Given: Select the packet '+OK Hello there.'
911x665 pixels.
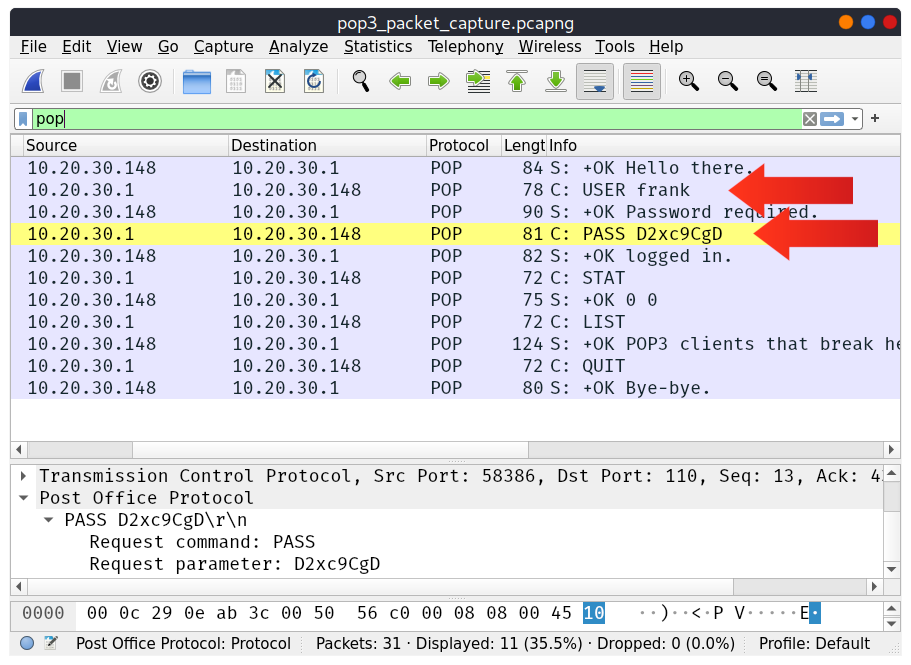Looking at the screenshot, I should tap(456, 168).
